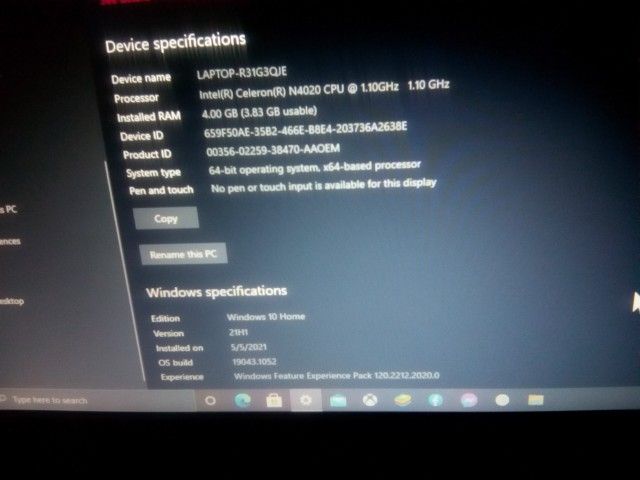The width and height of the screenshot is (640, 480).
Task: Click the 'System type' label
Action: tap(153, 173)
